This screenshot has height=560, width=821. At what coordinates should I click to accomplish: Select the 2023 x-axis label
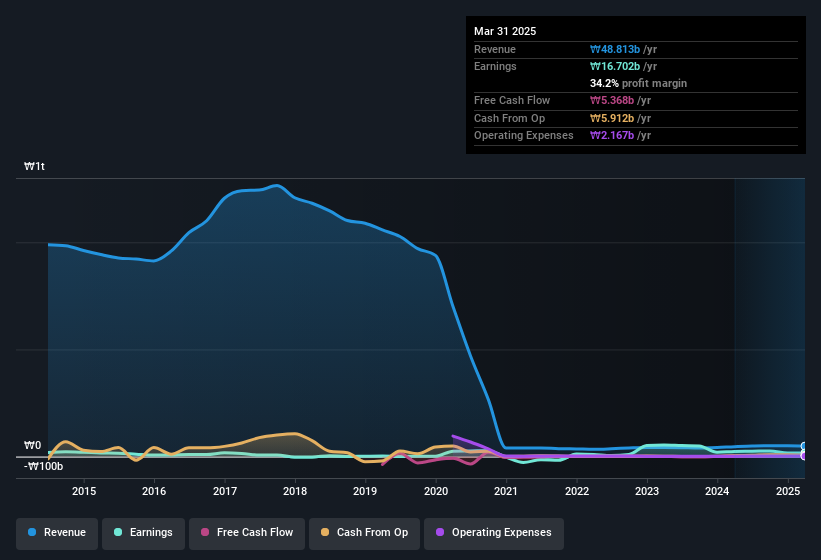click(647, 491)
